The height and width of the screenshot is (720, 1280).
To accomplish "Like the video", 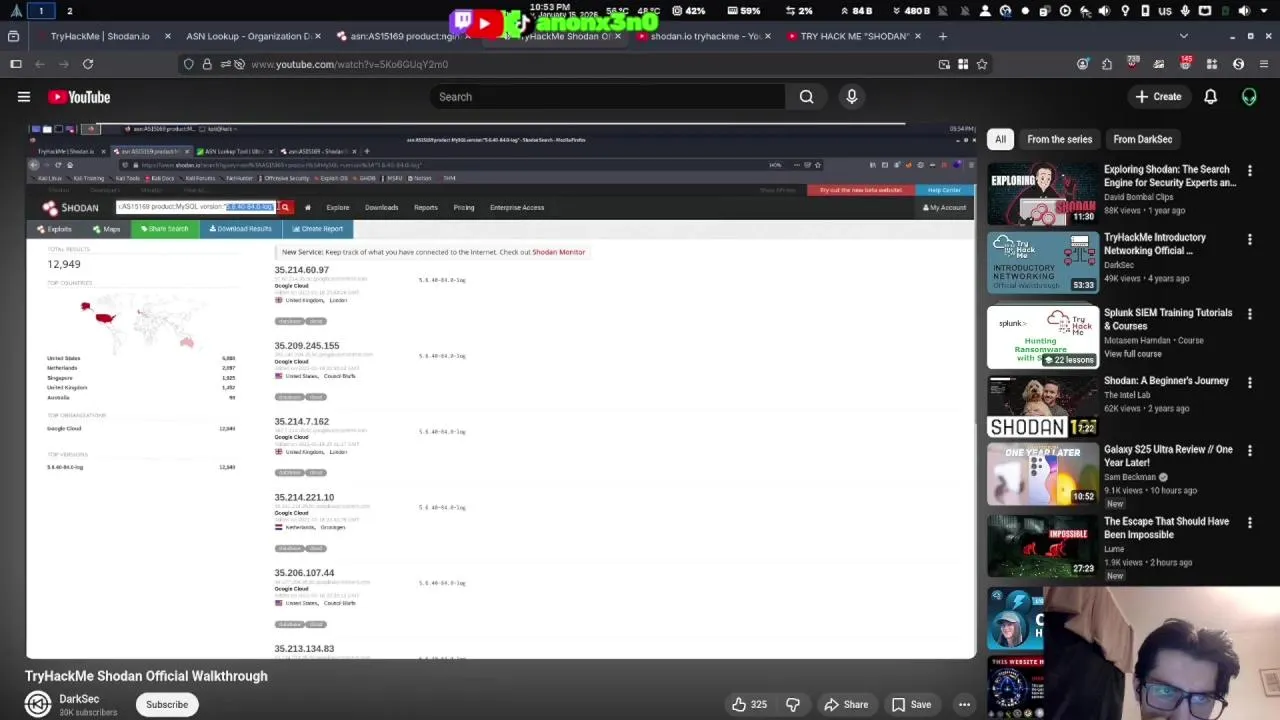I will click(749, 704).
